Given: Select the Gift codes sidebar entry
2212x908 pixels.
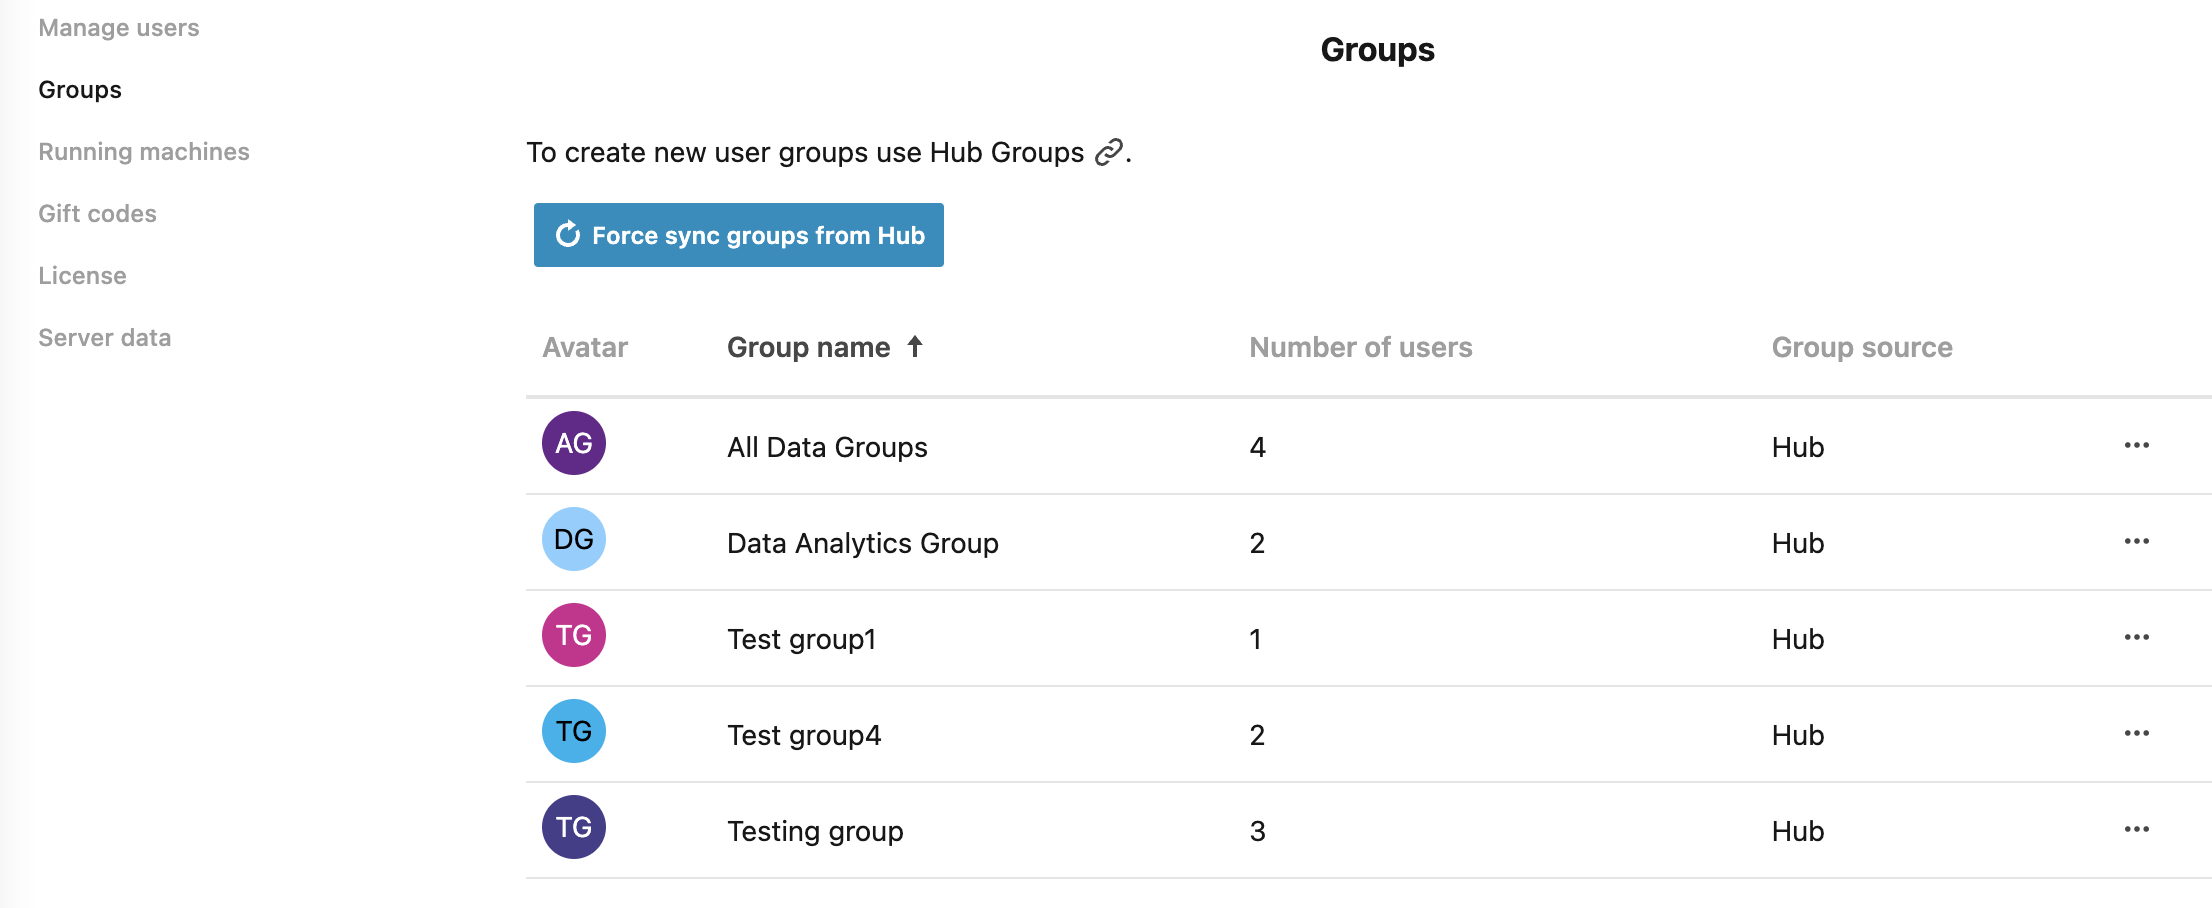Looking at the screenshot, I should click(x=97, y=213).
